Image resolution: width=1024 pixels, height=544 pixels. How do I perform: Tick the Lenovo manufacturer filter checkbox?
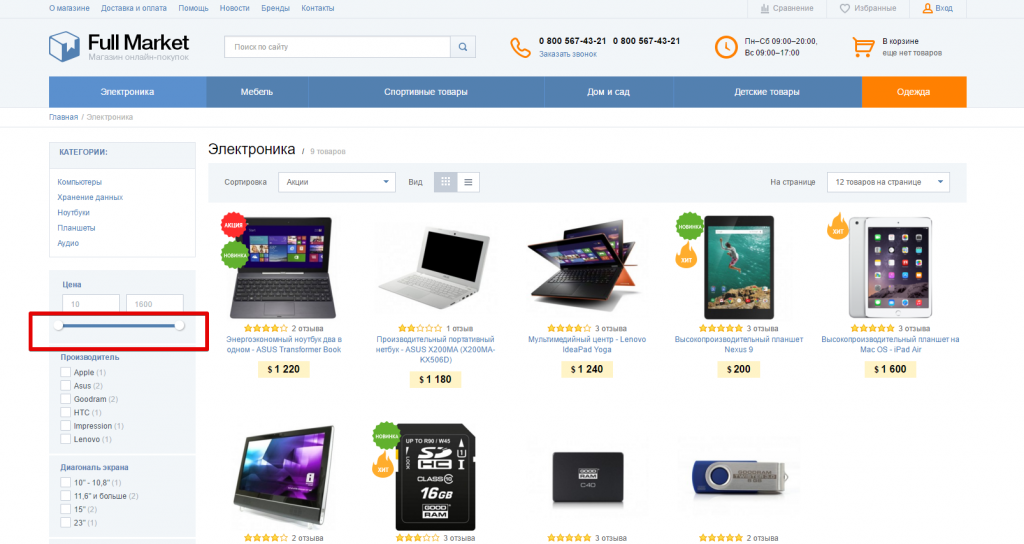(x=65, y=439)
